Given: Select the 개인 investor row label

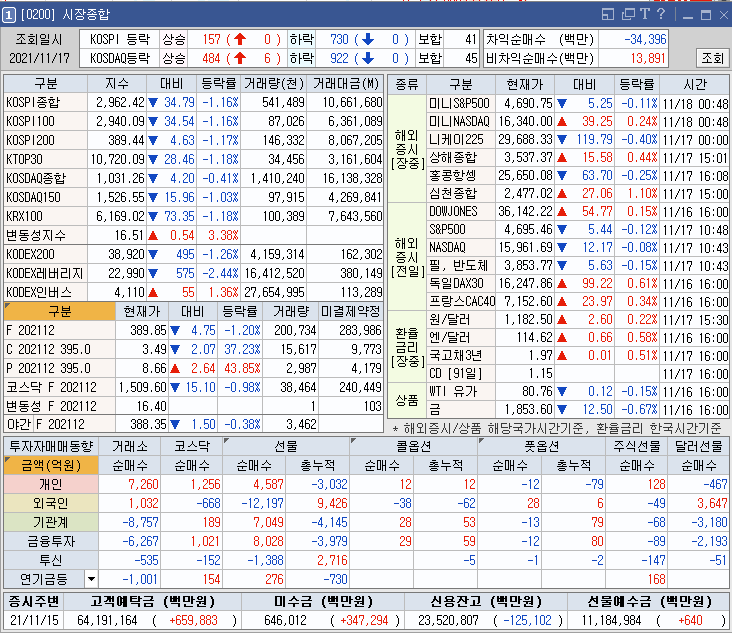Looking at the screenshot, I should [51, 484].
